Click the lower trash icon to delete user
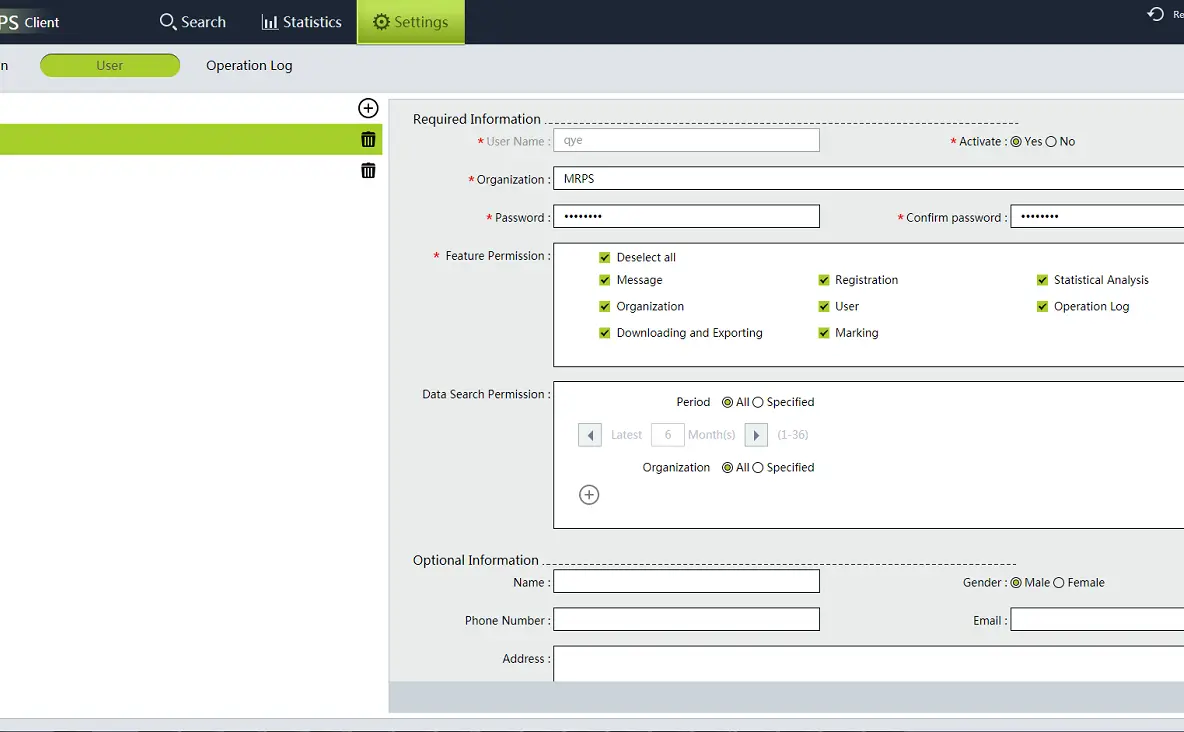 [368, 170]
